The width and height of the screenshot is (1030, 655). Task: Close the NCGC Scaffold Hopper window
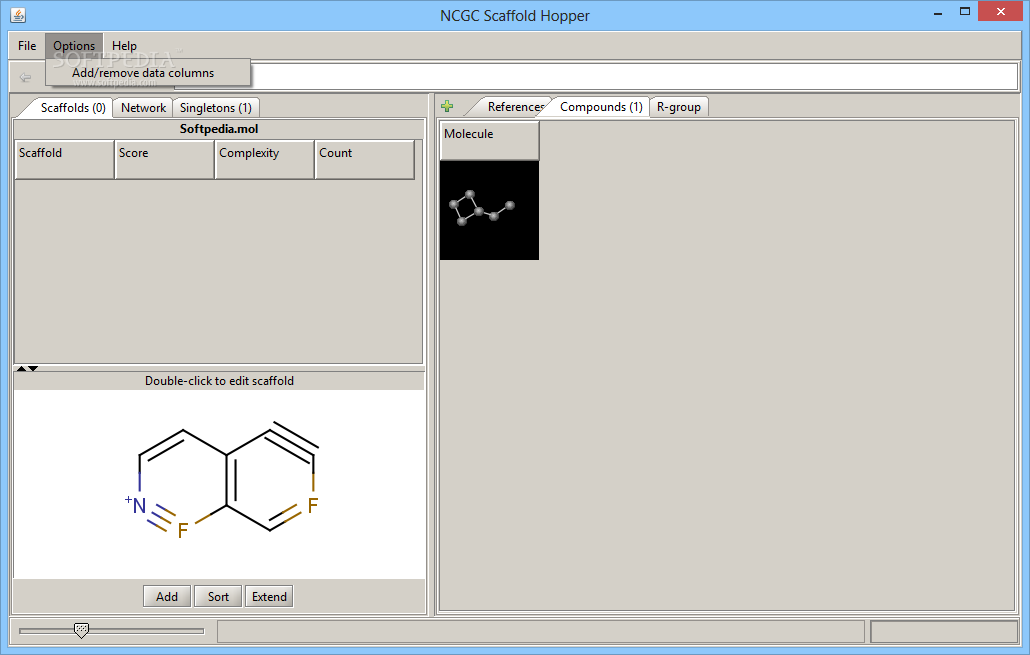click(1001, 12)
